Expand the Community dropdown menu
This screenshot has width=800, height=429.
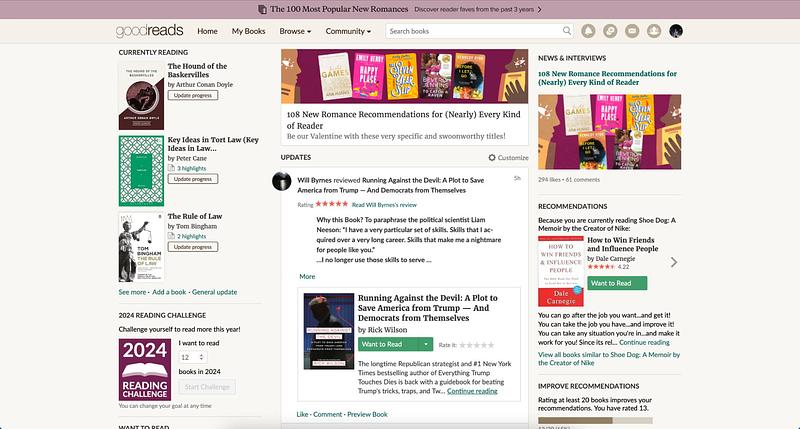[350, 31]
